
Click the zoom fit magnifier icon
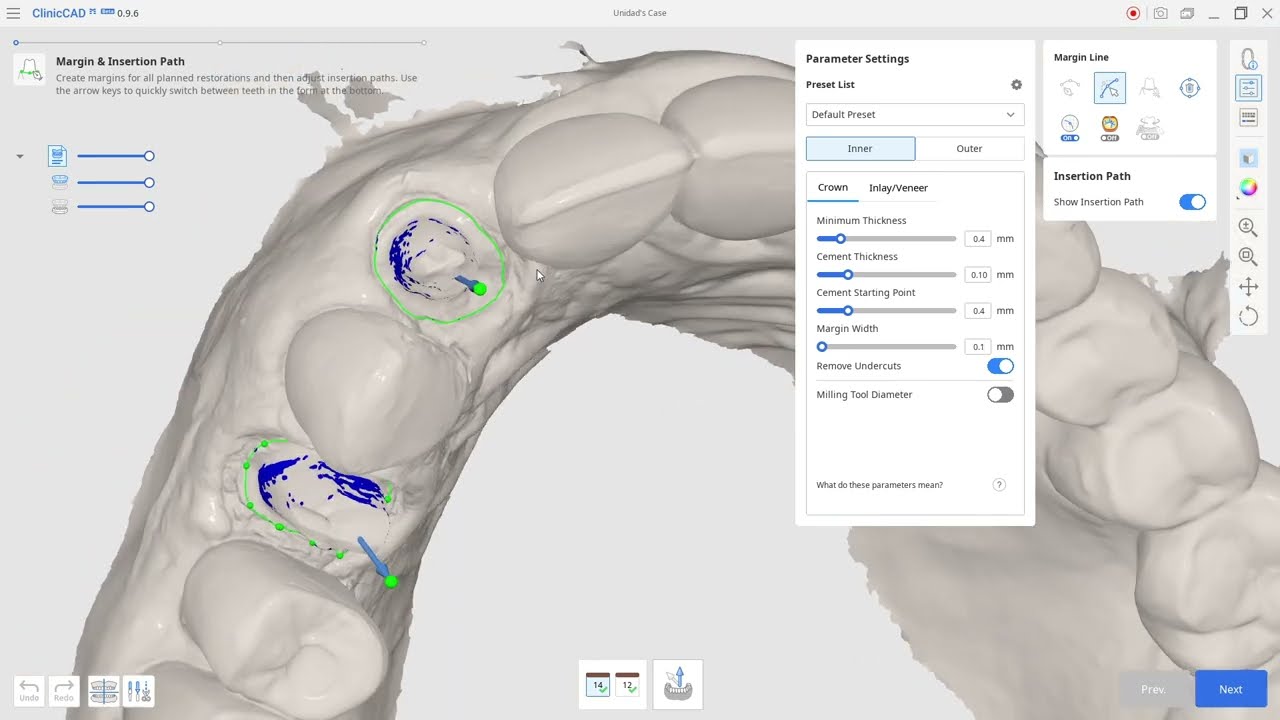click(1248, 257)
